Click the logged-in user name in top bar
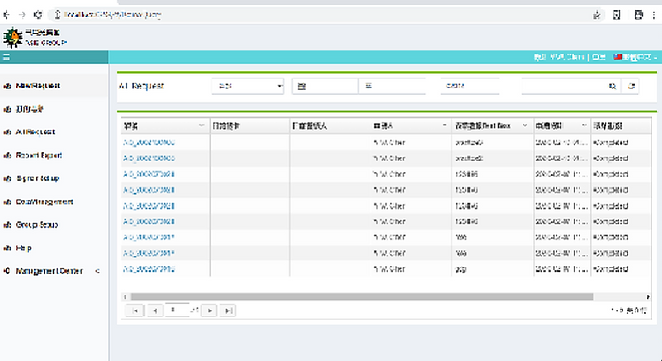Image resolution: width=662 pixels, height=361 pixels. (567, 57)
